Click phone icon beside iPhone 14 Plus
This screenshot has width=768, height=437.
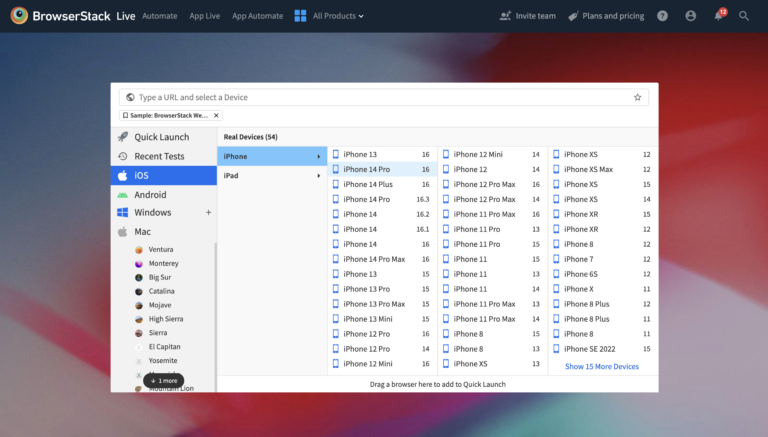click(336, 184)
